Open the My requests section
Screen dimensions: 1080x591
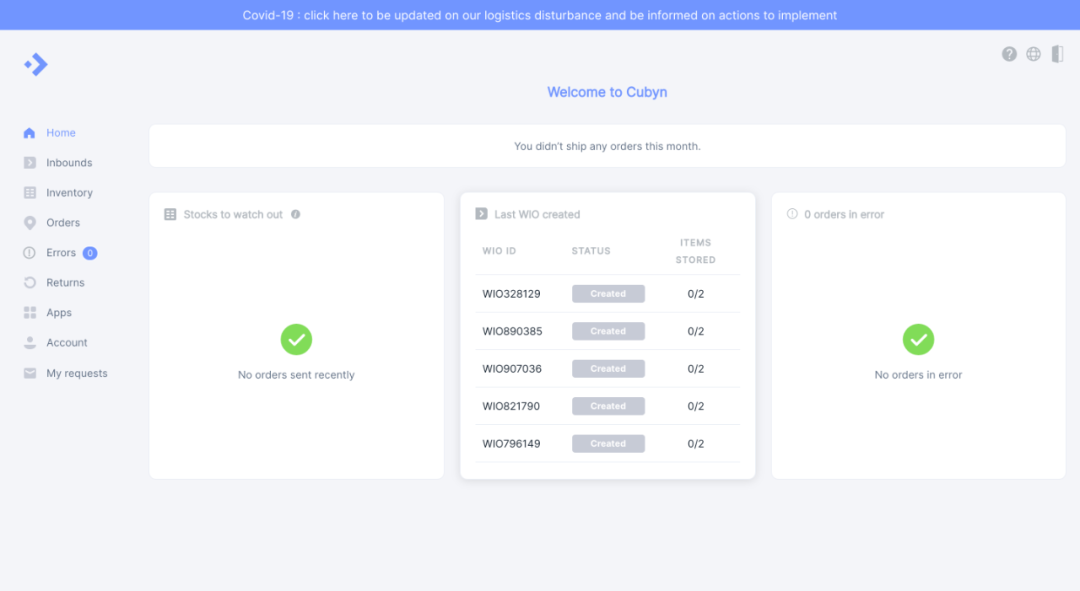click(76, 373)
